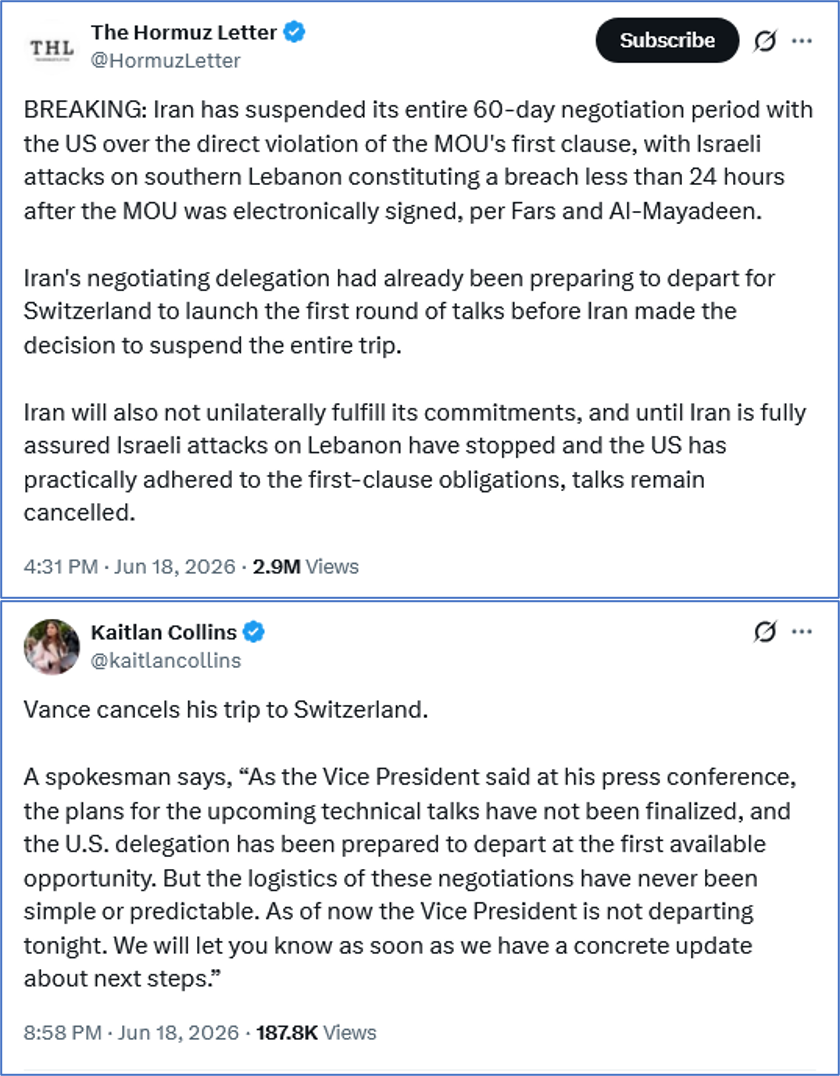The width and height of the screenshot is (840, 1076).
Task: Click the THL profile avatar
Action: (51, 48)
